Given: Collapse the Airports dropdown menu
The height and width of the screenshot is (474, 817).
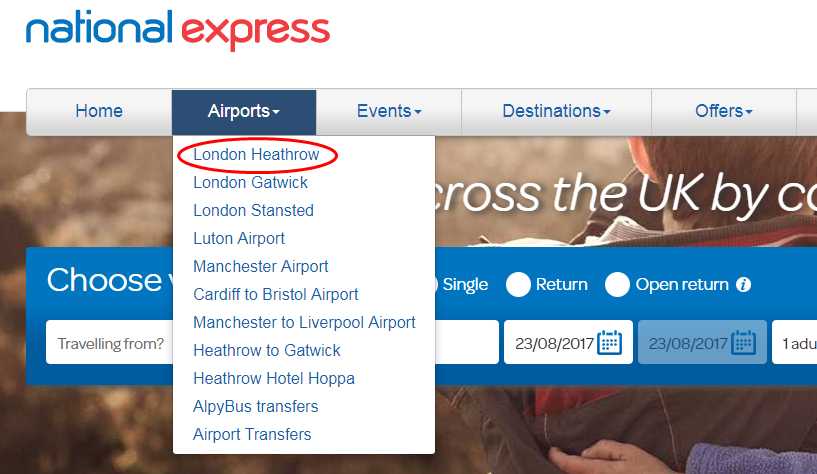Looking at the screenshot, I should point(244,111).
